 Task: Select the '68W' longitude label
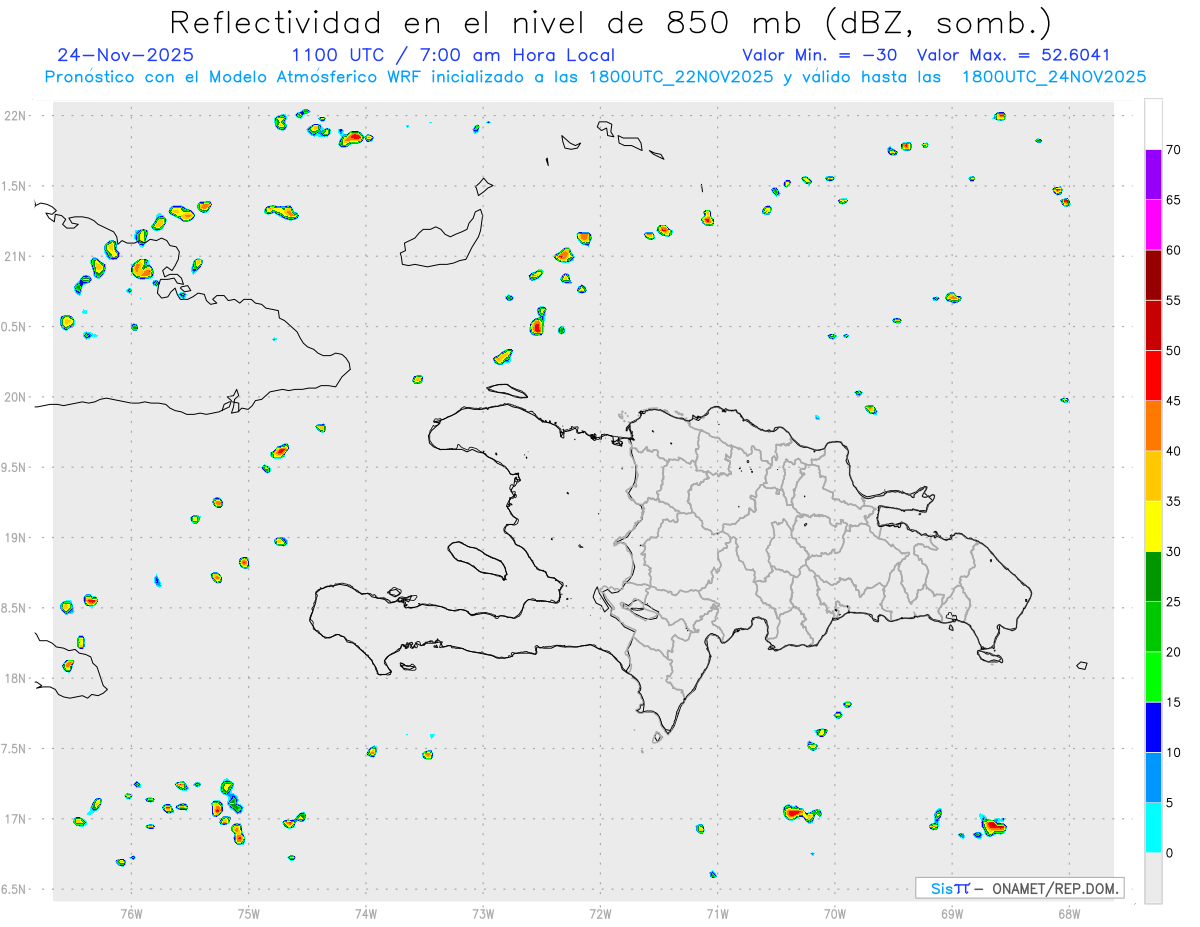pos(1069,913)
